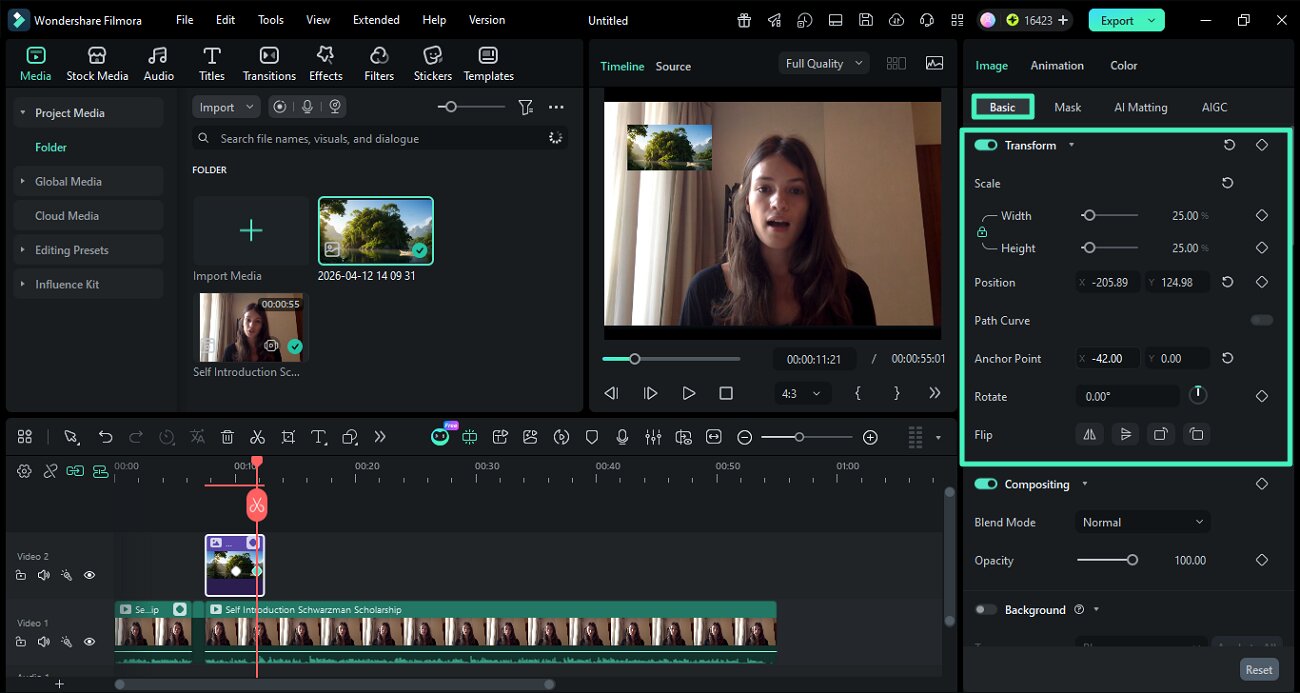
Task: Switch preview to Source view
Action: (673, 66)
